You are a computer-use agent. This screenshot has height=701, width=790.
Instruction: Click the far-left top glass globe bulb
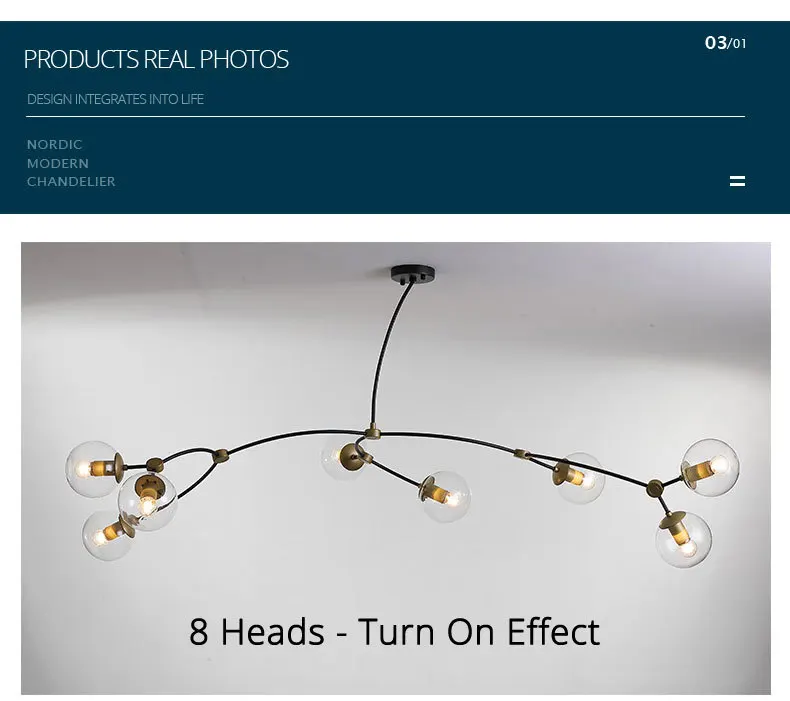(93, 469)
